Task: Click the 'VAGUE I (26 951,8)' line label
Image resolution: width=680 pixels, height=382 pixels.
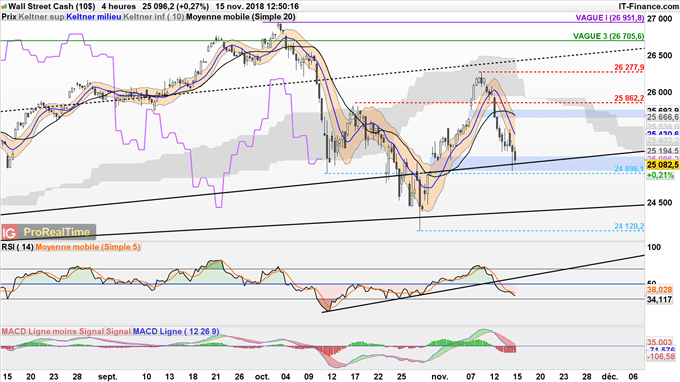Action: coord(610,18)
